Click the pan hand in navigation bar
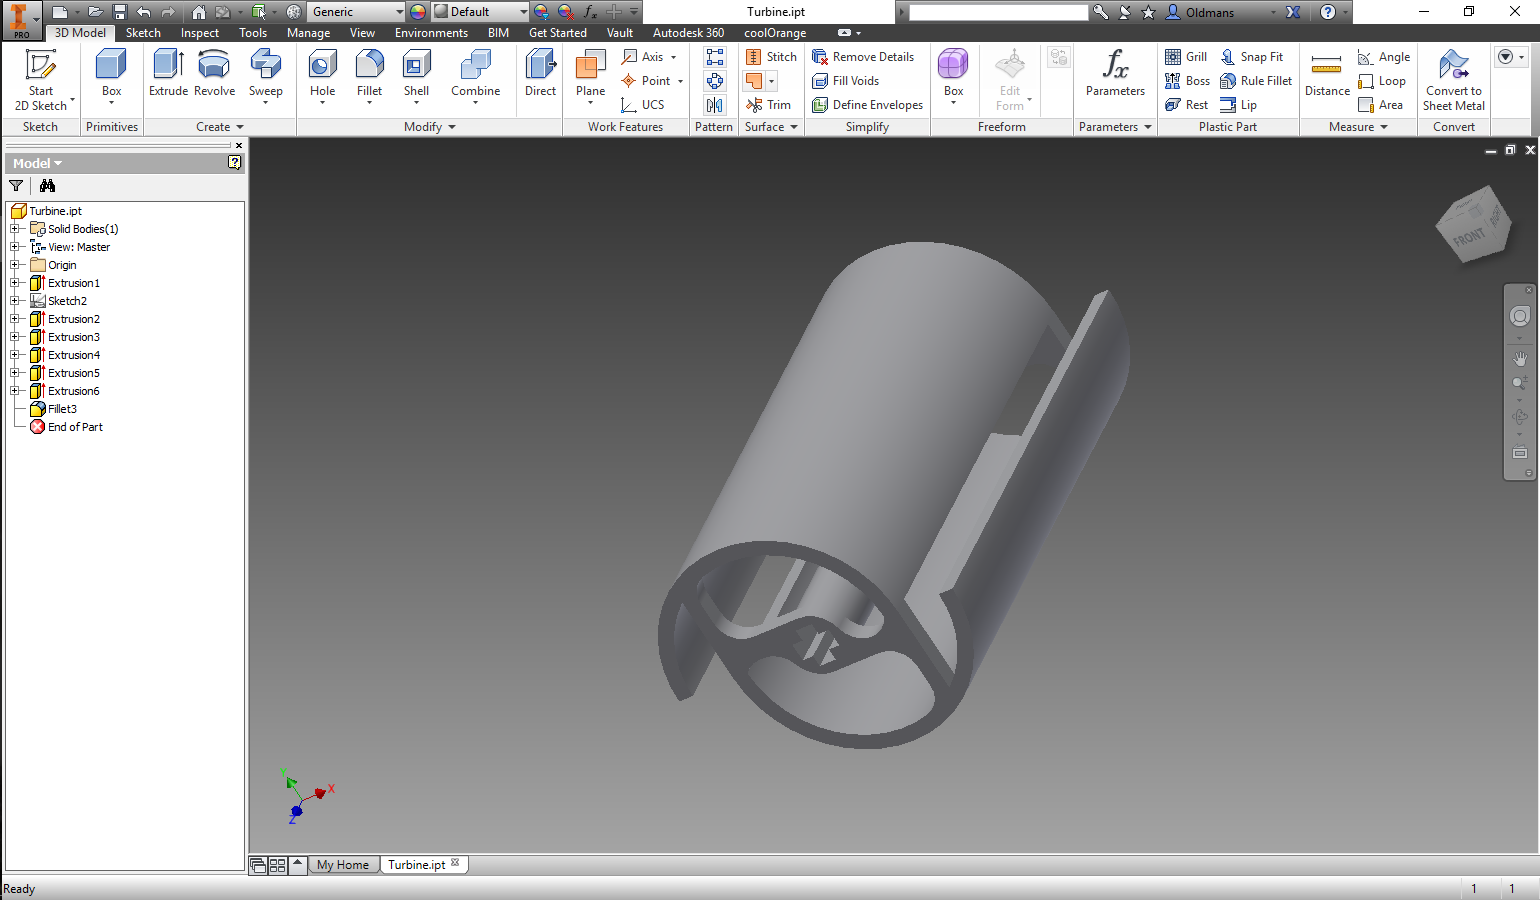The image size is (1540, 900). (x=1520, y=358)
